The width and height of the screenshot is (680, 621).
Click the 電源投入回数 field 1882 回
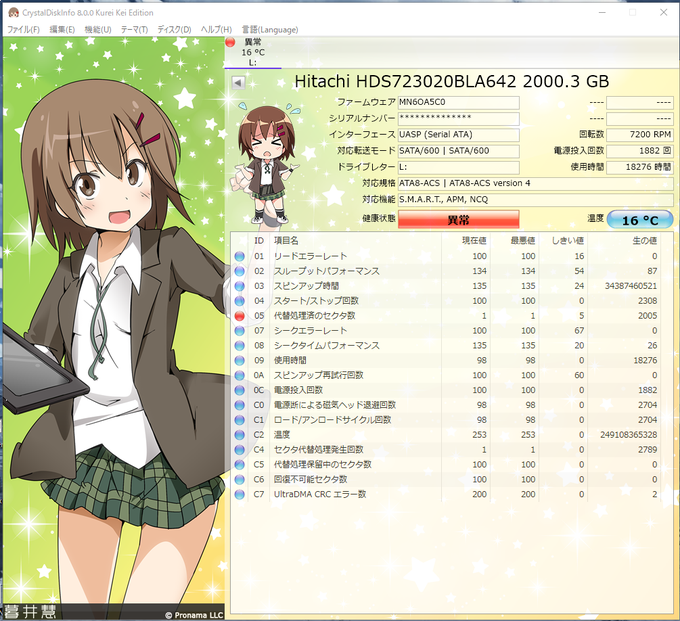640,151
